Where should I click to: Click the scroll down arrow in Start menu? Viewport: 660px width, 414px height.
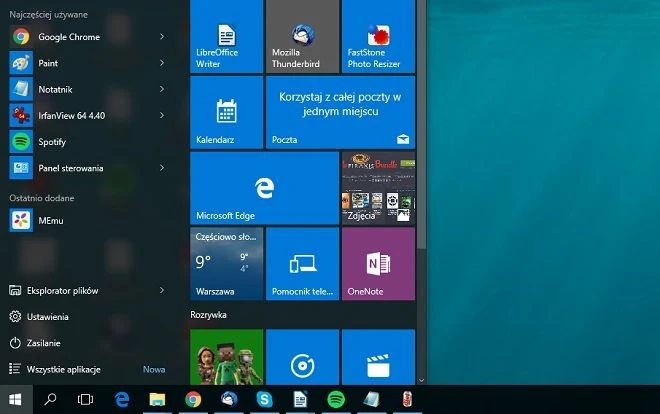click(422, 380)
